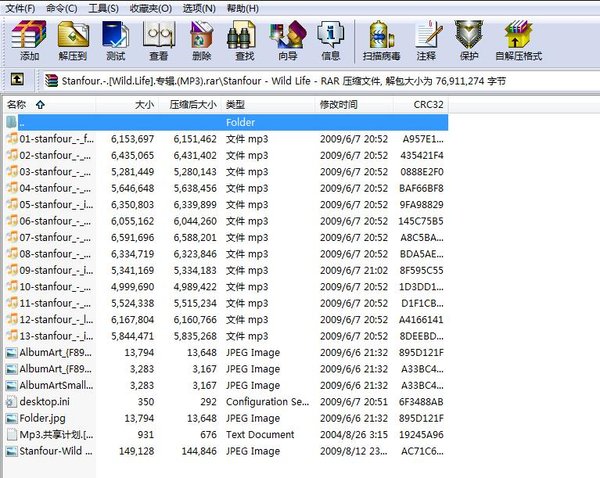Select file 03-stanfour_-_...
The height and width of the screenshot is (478, 600).
pyautogui.click(x=55, y=171)
